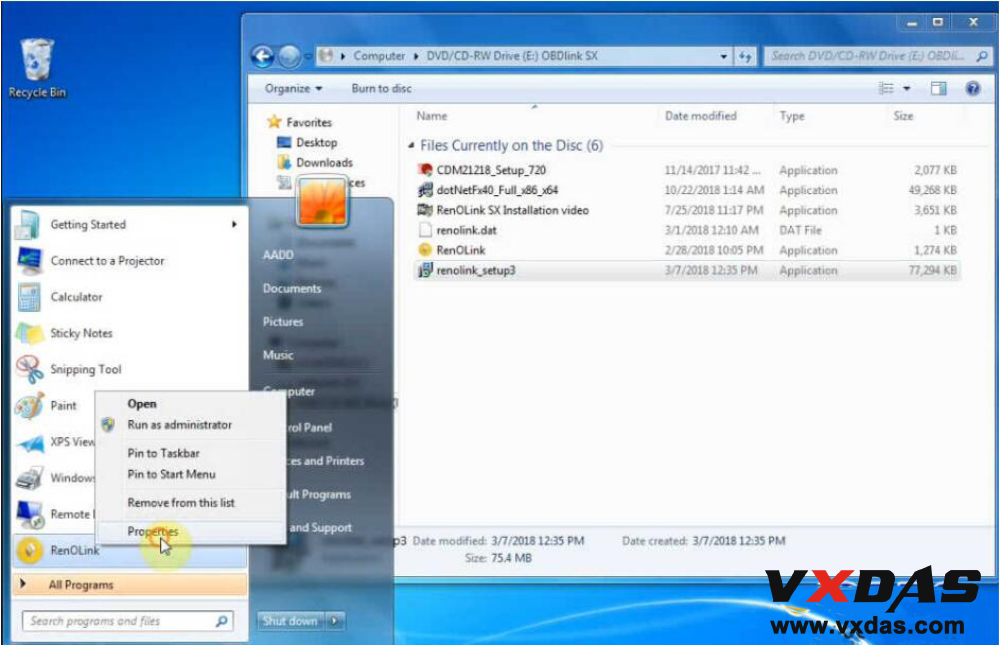This screenshot has height=645, width=1000.
Task: Select Downloads in navigation pane
Action: click(324, 162)
